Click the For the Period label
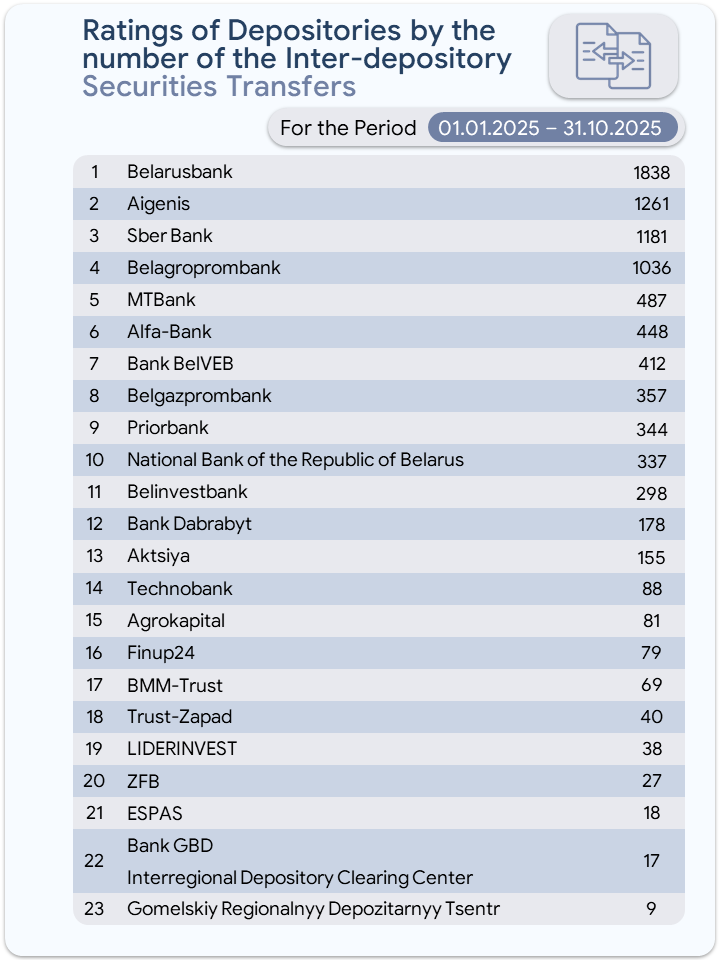 click(348, 128)
